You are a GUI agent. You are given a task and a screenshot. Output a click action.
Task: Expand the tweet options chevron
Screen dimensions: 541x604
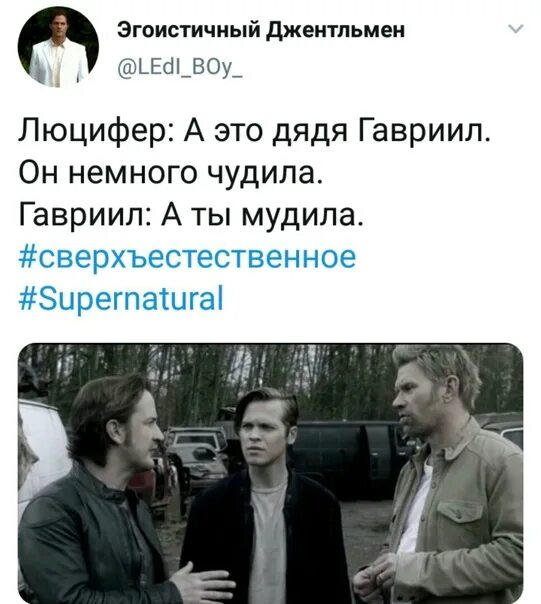click(x=516, y=29)
